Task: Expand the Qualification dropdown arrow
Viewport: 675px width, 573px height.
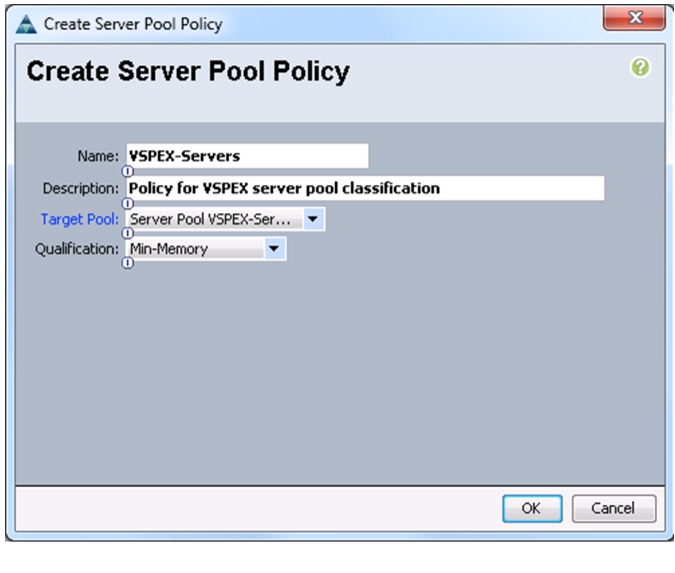Action: pyautogui.click(x=274, y=249)
